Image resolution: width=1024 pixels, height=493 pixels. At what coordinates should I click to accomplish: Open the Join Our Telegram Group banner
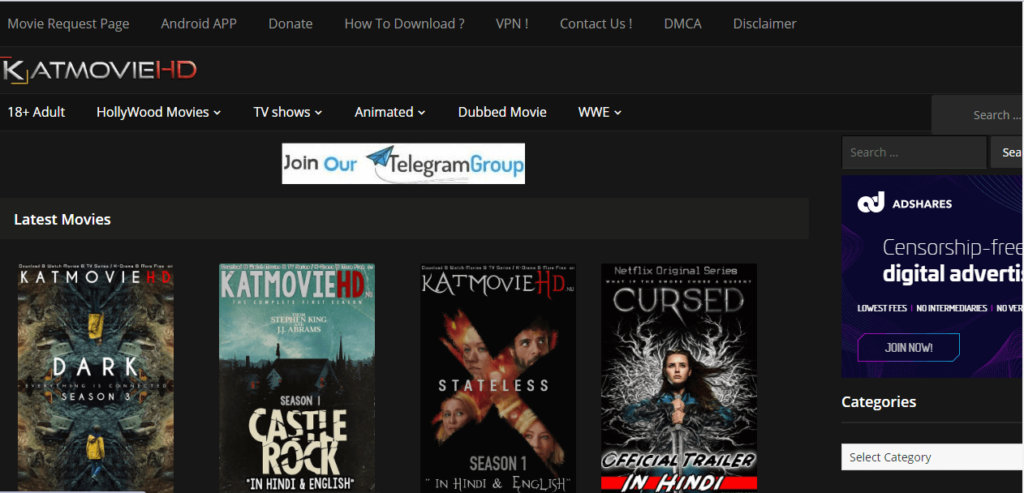pos(403,163)
